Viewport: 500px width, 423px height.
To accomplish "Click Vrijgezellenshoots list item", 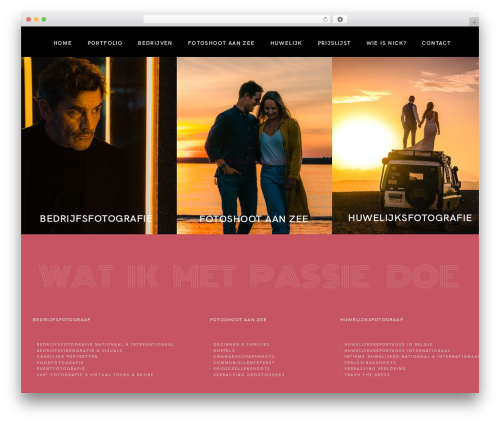I will point(240,368).
